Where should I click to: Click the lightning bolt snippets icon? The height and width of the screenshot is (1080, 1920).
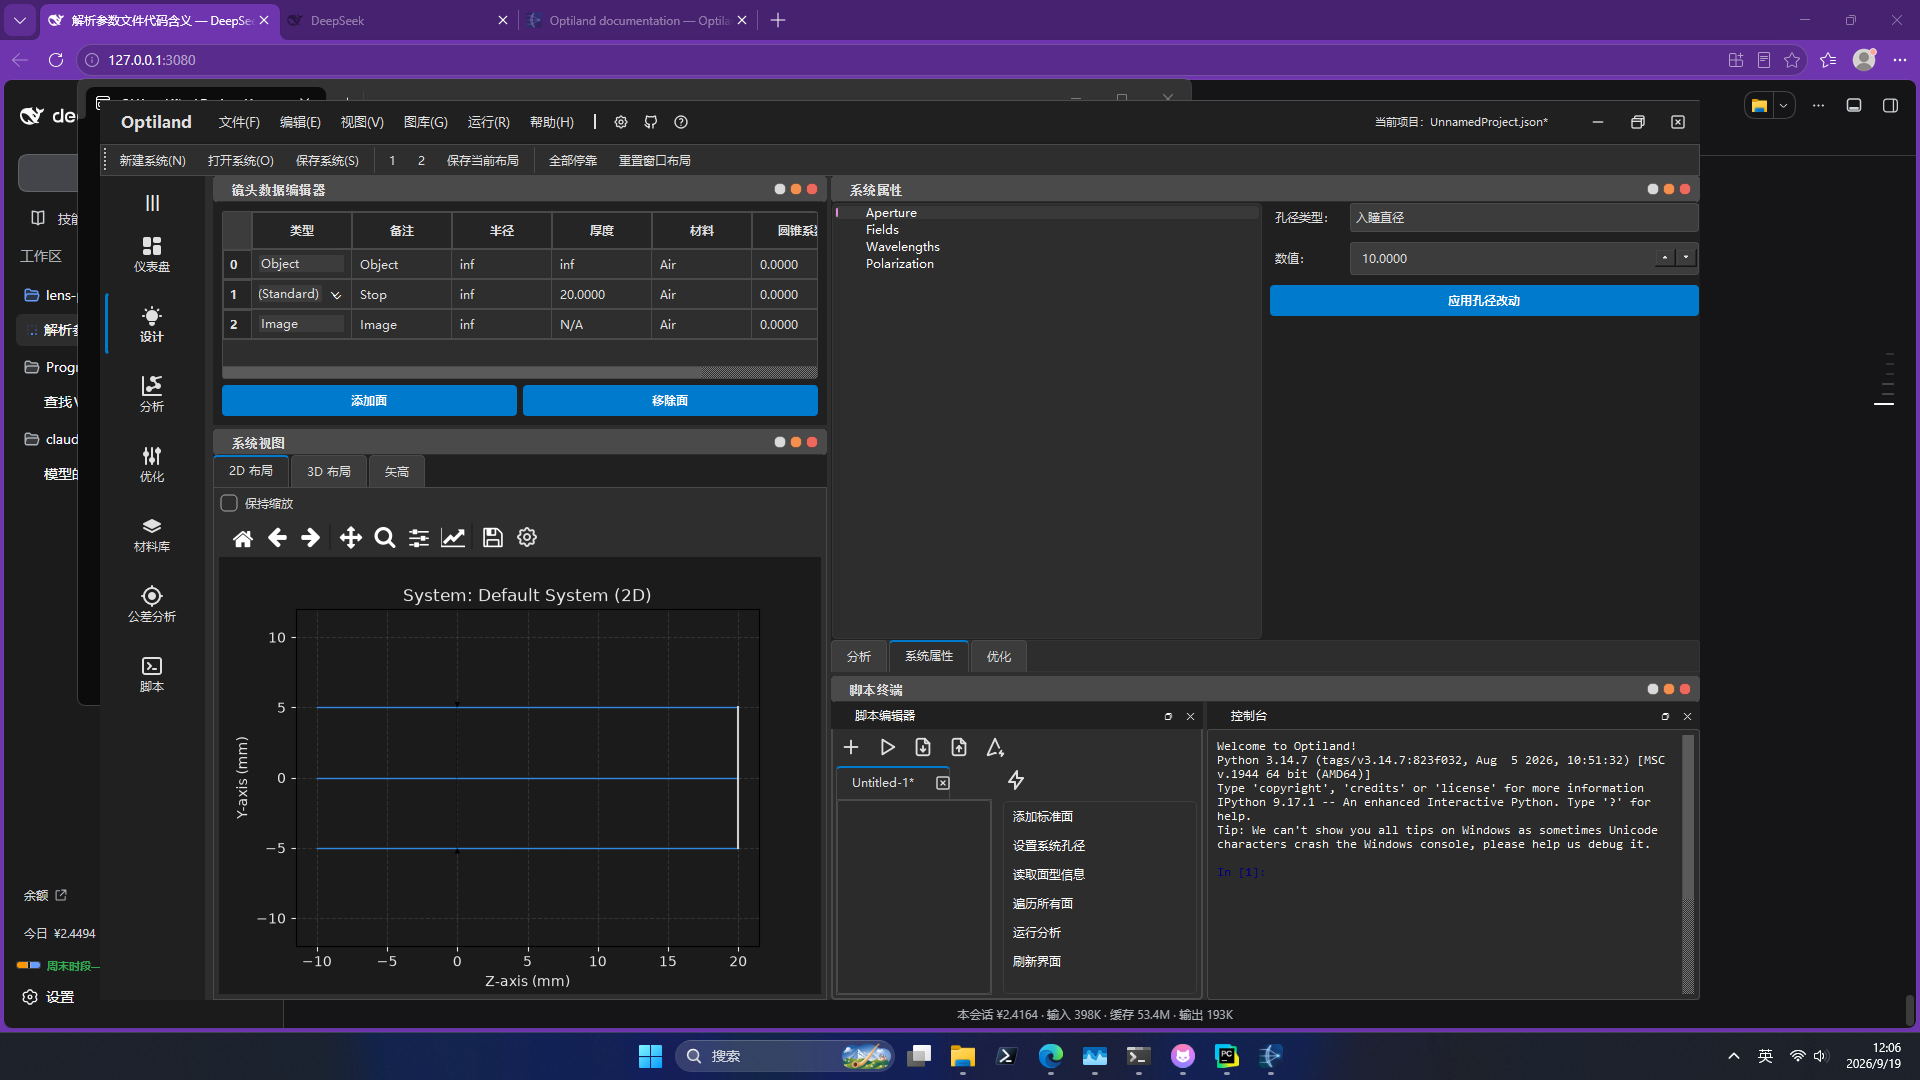(1016, 780)
